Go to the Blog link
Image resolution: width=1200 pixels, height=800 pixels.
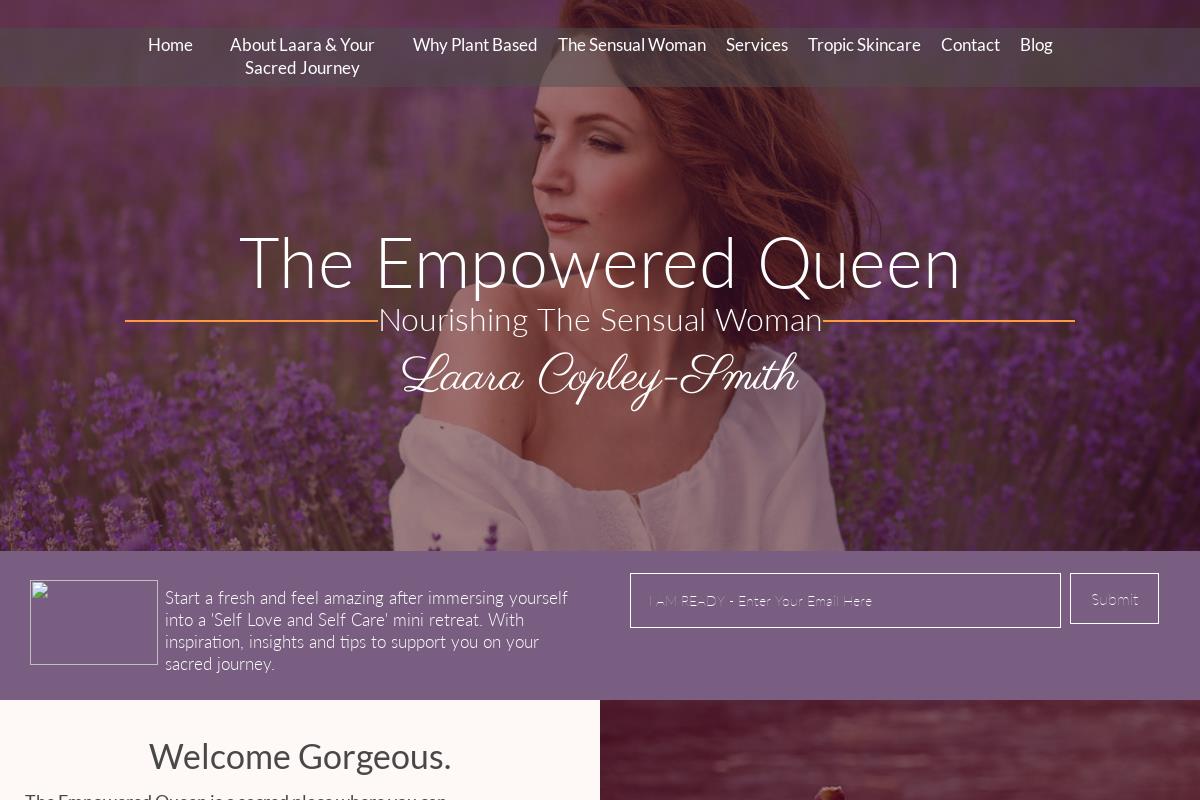(1036, 45)
